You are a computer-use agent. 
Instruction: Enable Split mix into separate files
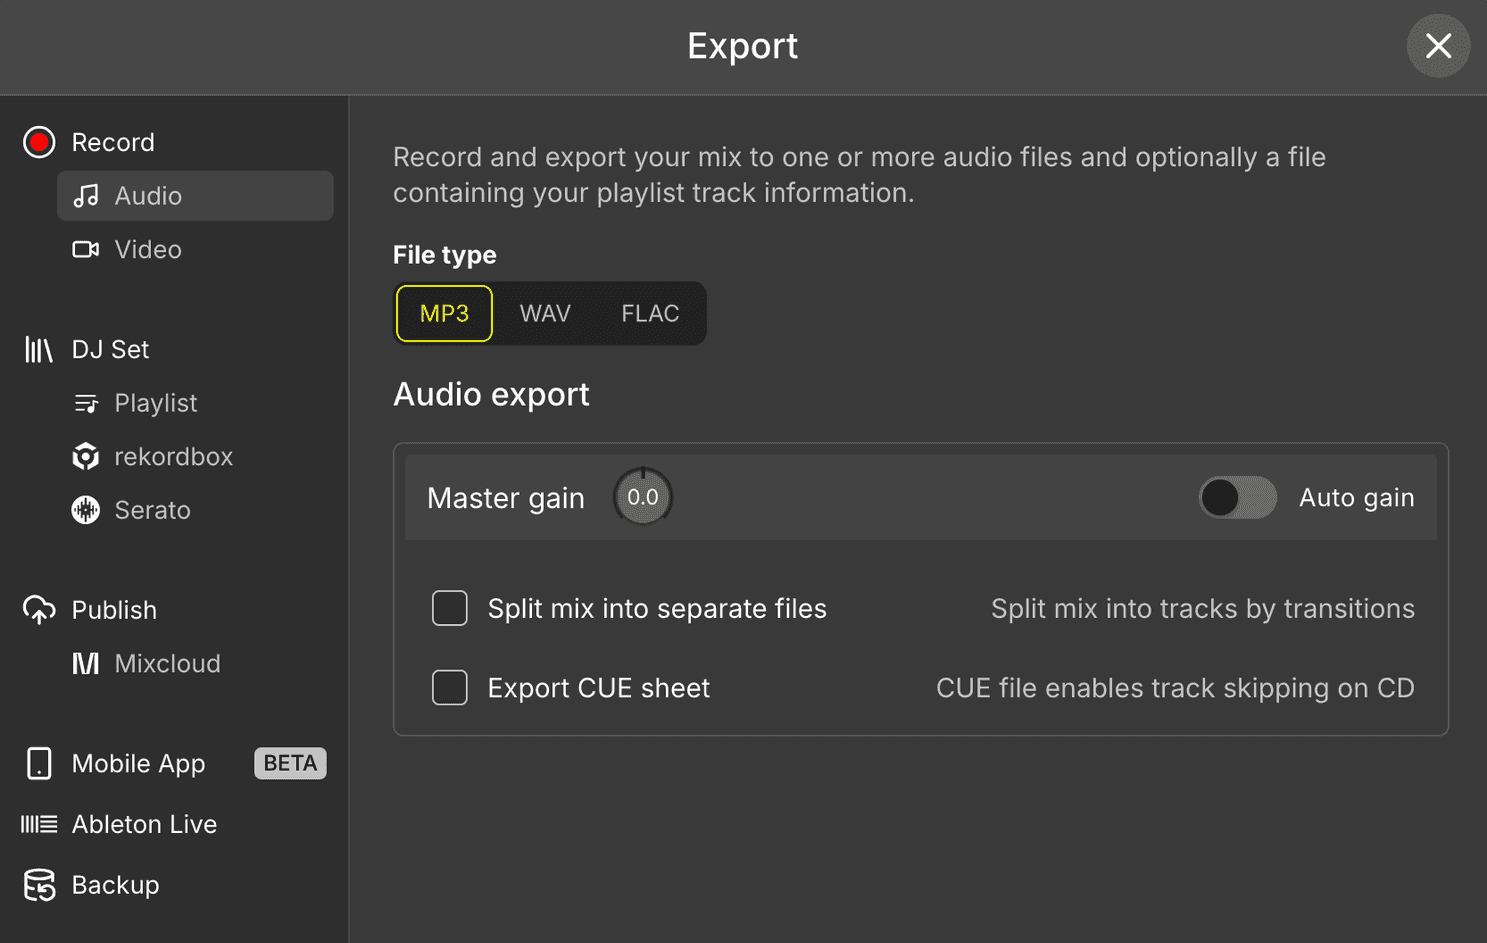450,608
